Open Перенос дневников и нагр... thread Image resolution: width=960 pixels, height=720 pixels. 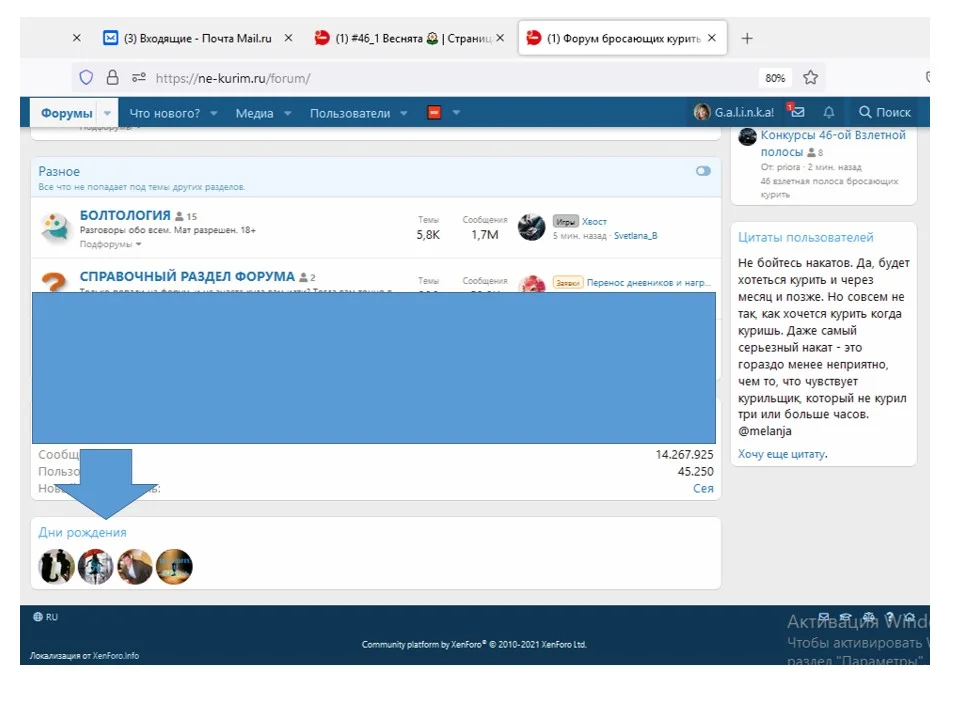(x=649, y=283)
